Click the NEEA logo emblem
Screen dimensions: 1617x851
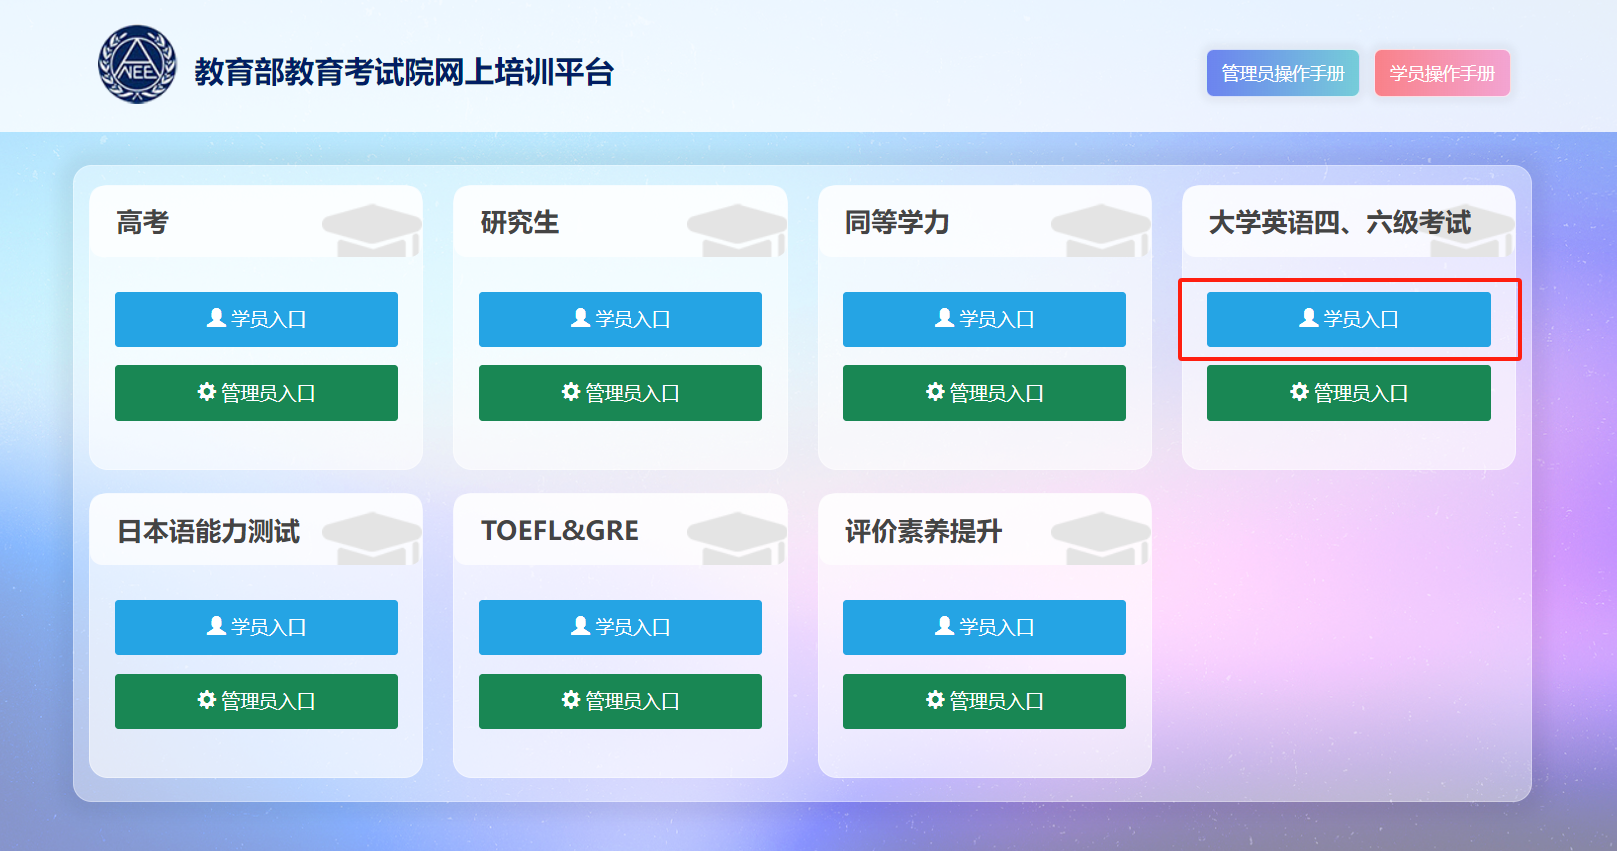137,65
